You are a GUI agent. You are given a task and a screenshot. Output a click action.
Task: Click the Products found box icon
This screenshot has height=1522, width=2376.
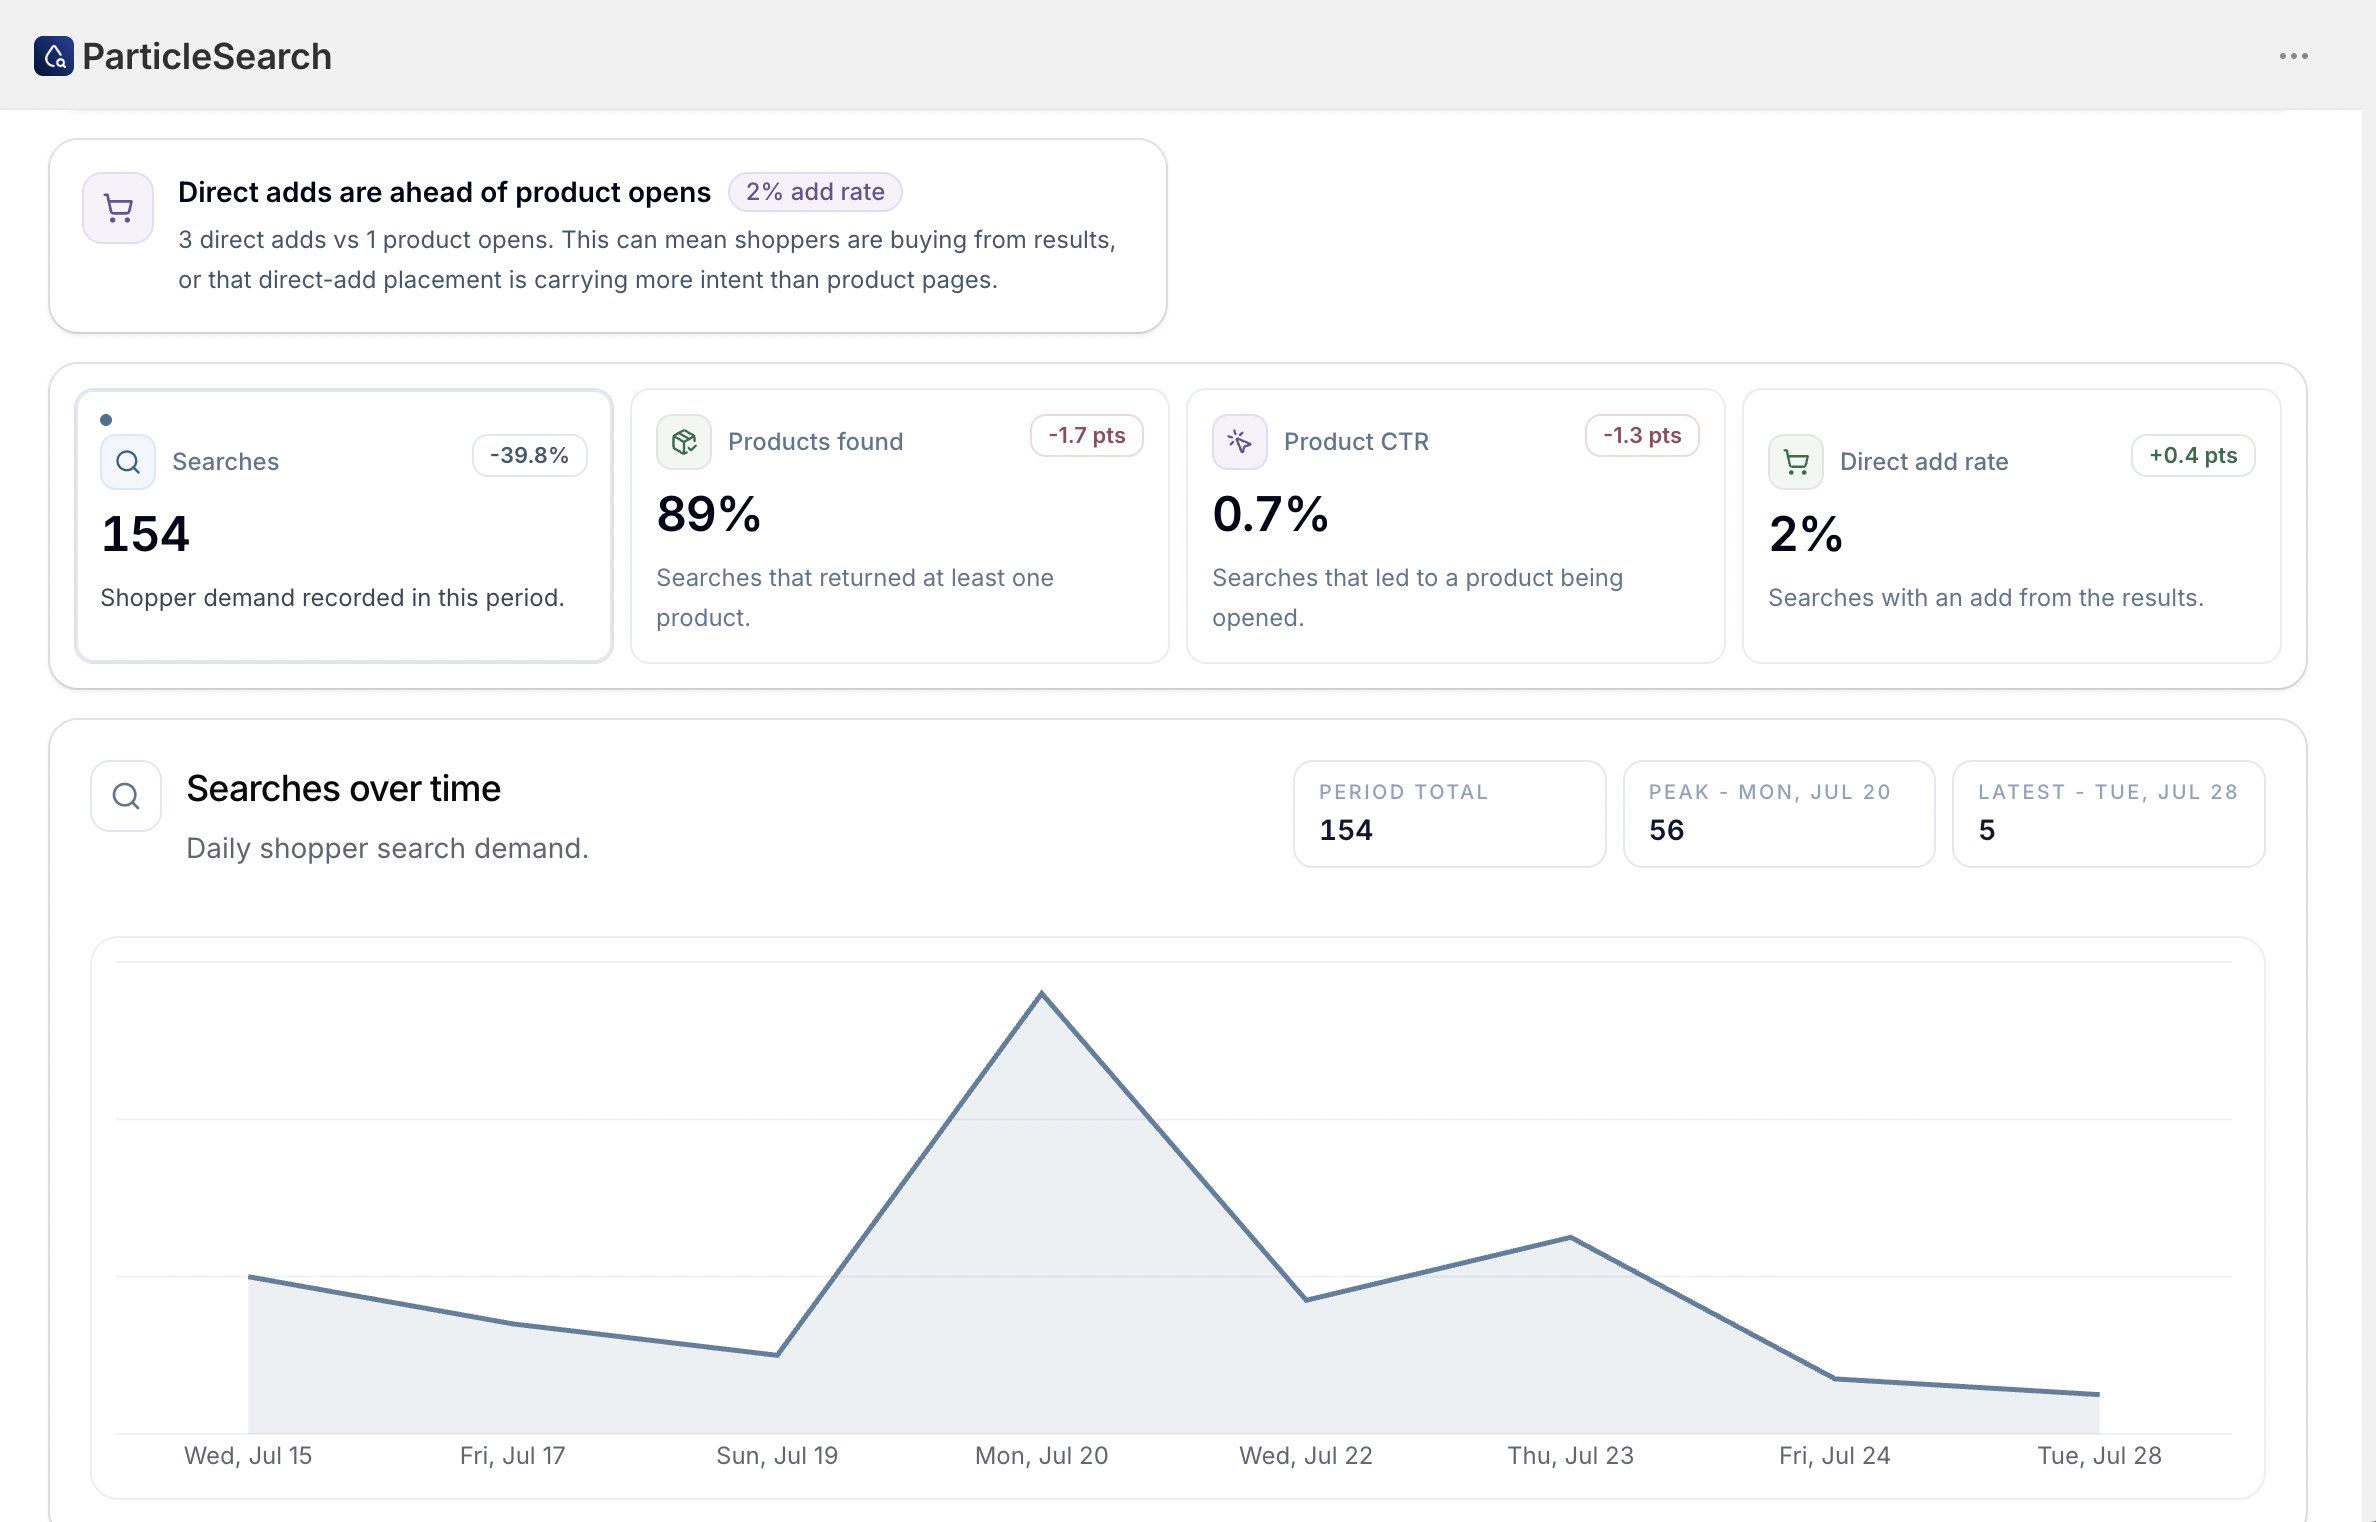pyautogui.click(x=684, y=442)
